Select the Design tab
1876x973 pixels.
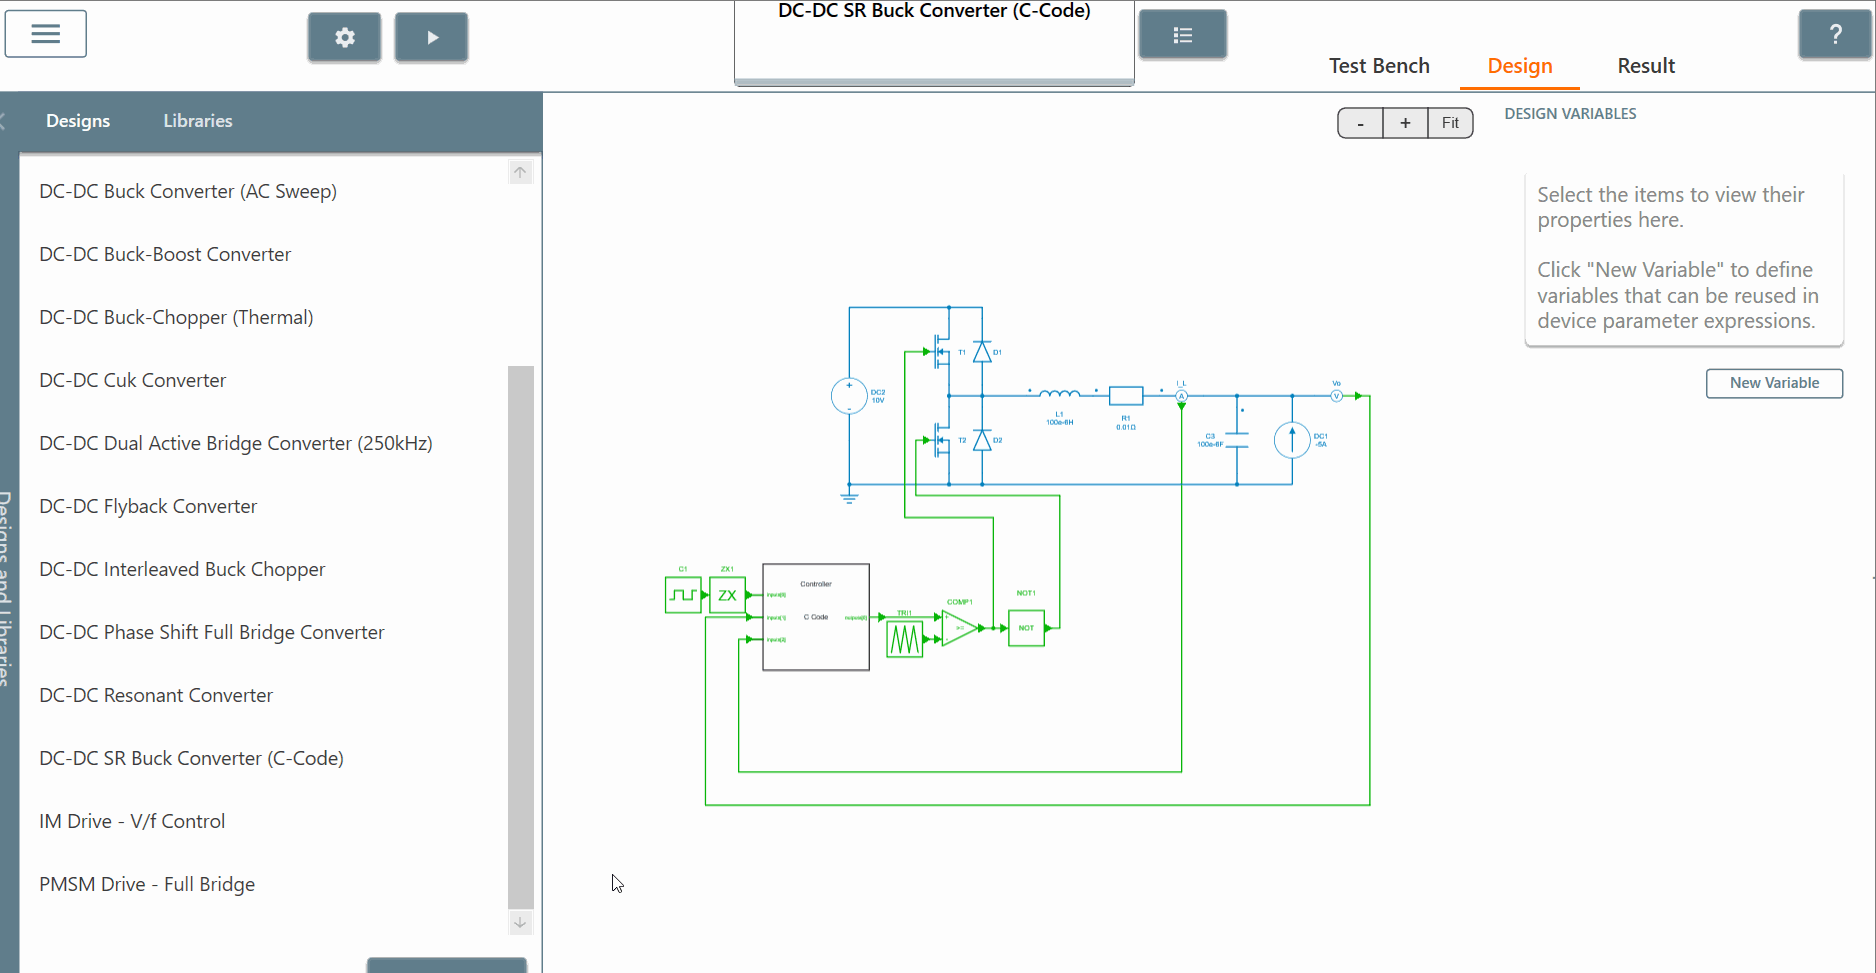coord(1520,66)
